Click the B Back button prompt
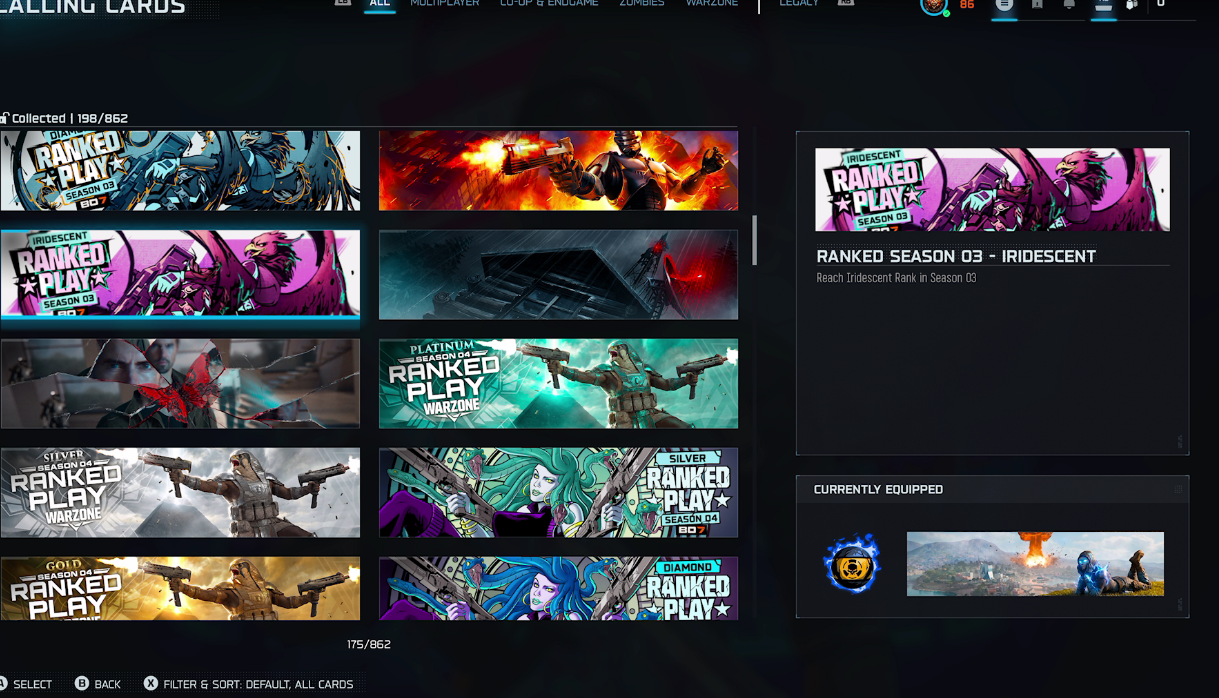1219x698 pixels. [98, 684]
